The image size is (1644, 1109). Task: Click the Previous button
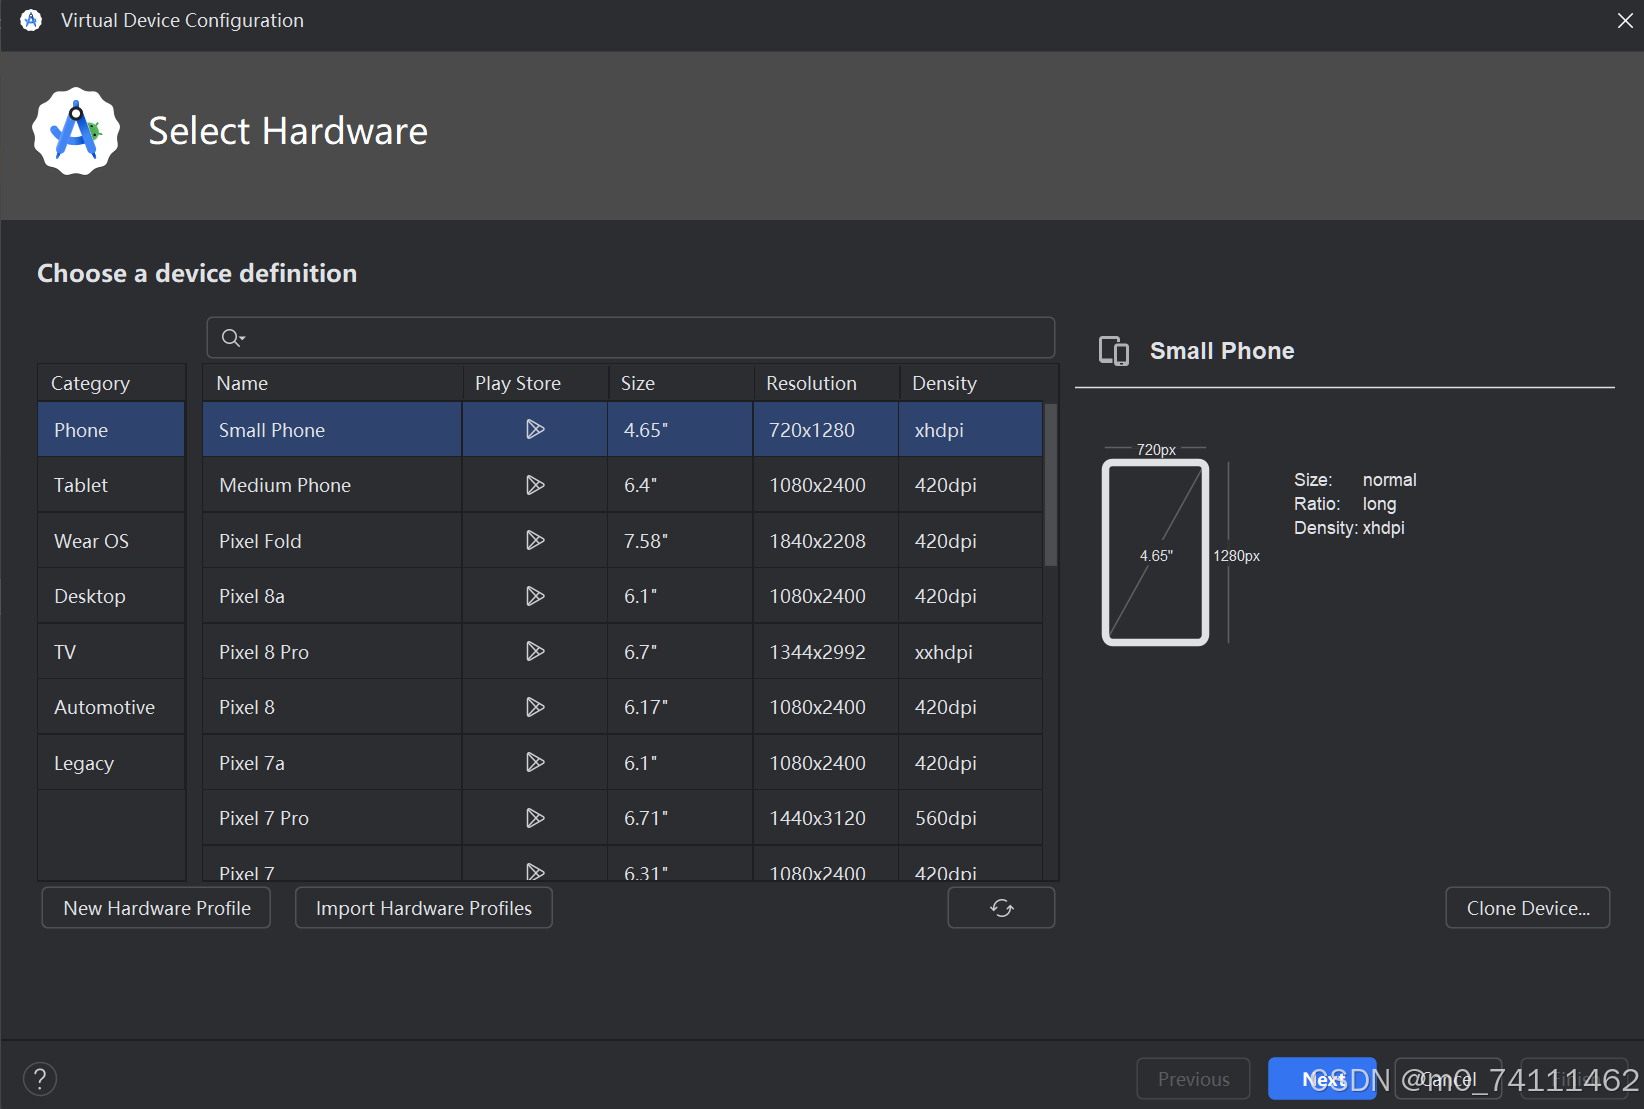1194,1079
